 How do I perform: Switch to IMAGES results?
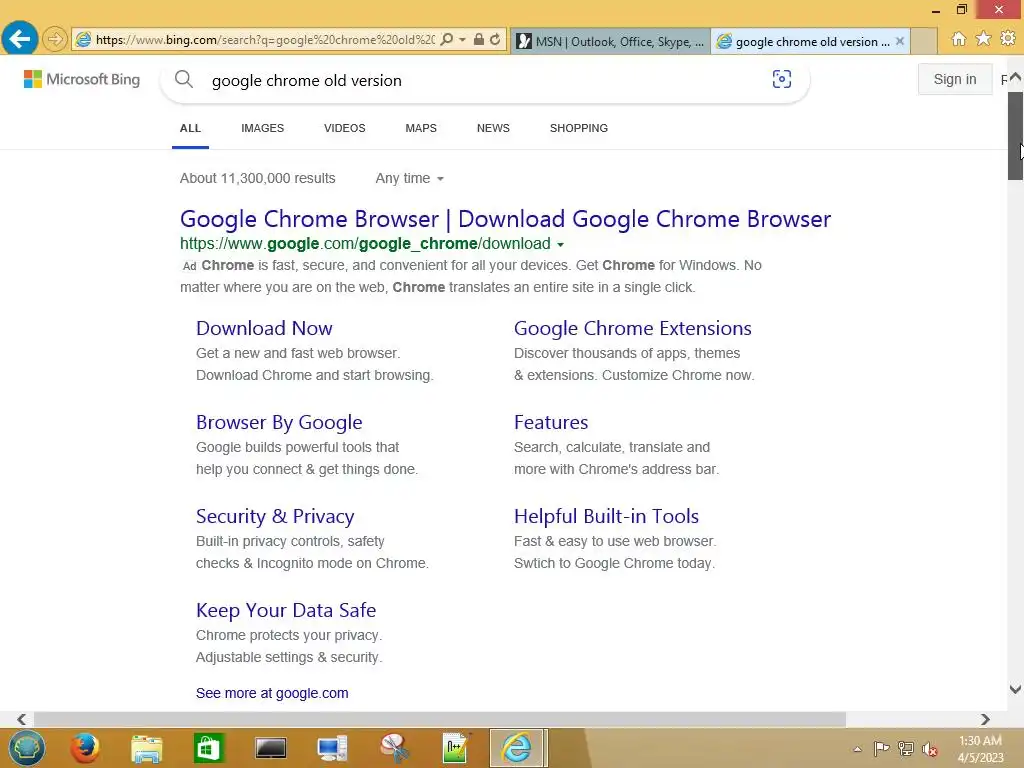(x=263, y=129)
